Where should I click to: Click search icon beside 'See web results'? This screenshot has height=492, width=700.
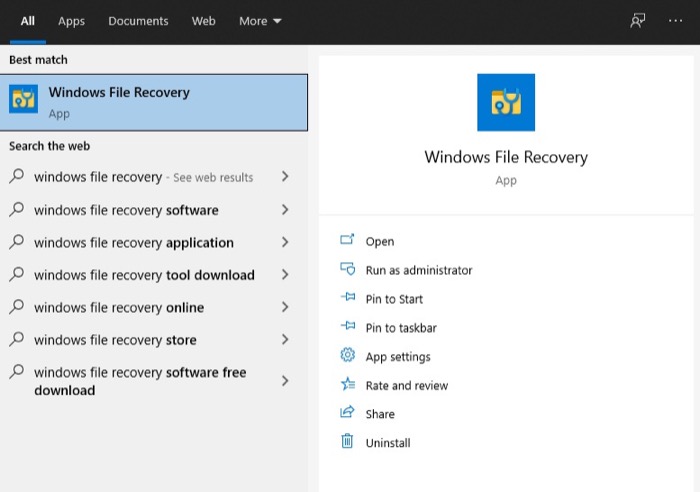tap(17, 176)
